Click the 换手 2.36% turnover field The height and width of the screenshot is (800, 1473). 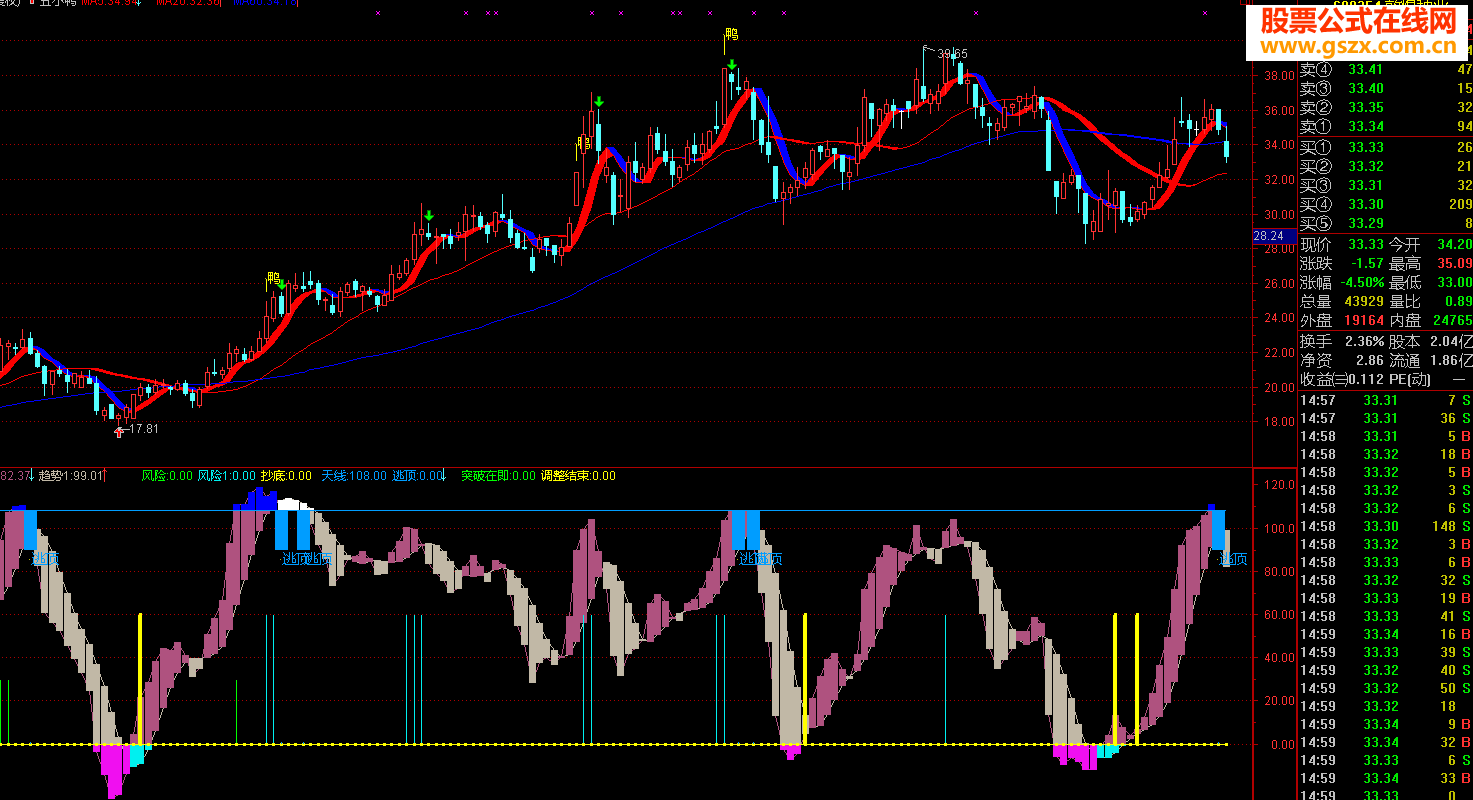(x=1342, y=341)
